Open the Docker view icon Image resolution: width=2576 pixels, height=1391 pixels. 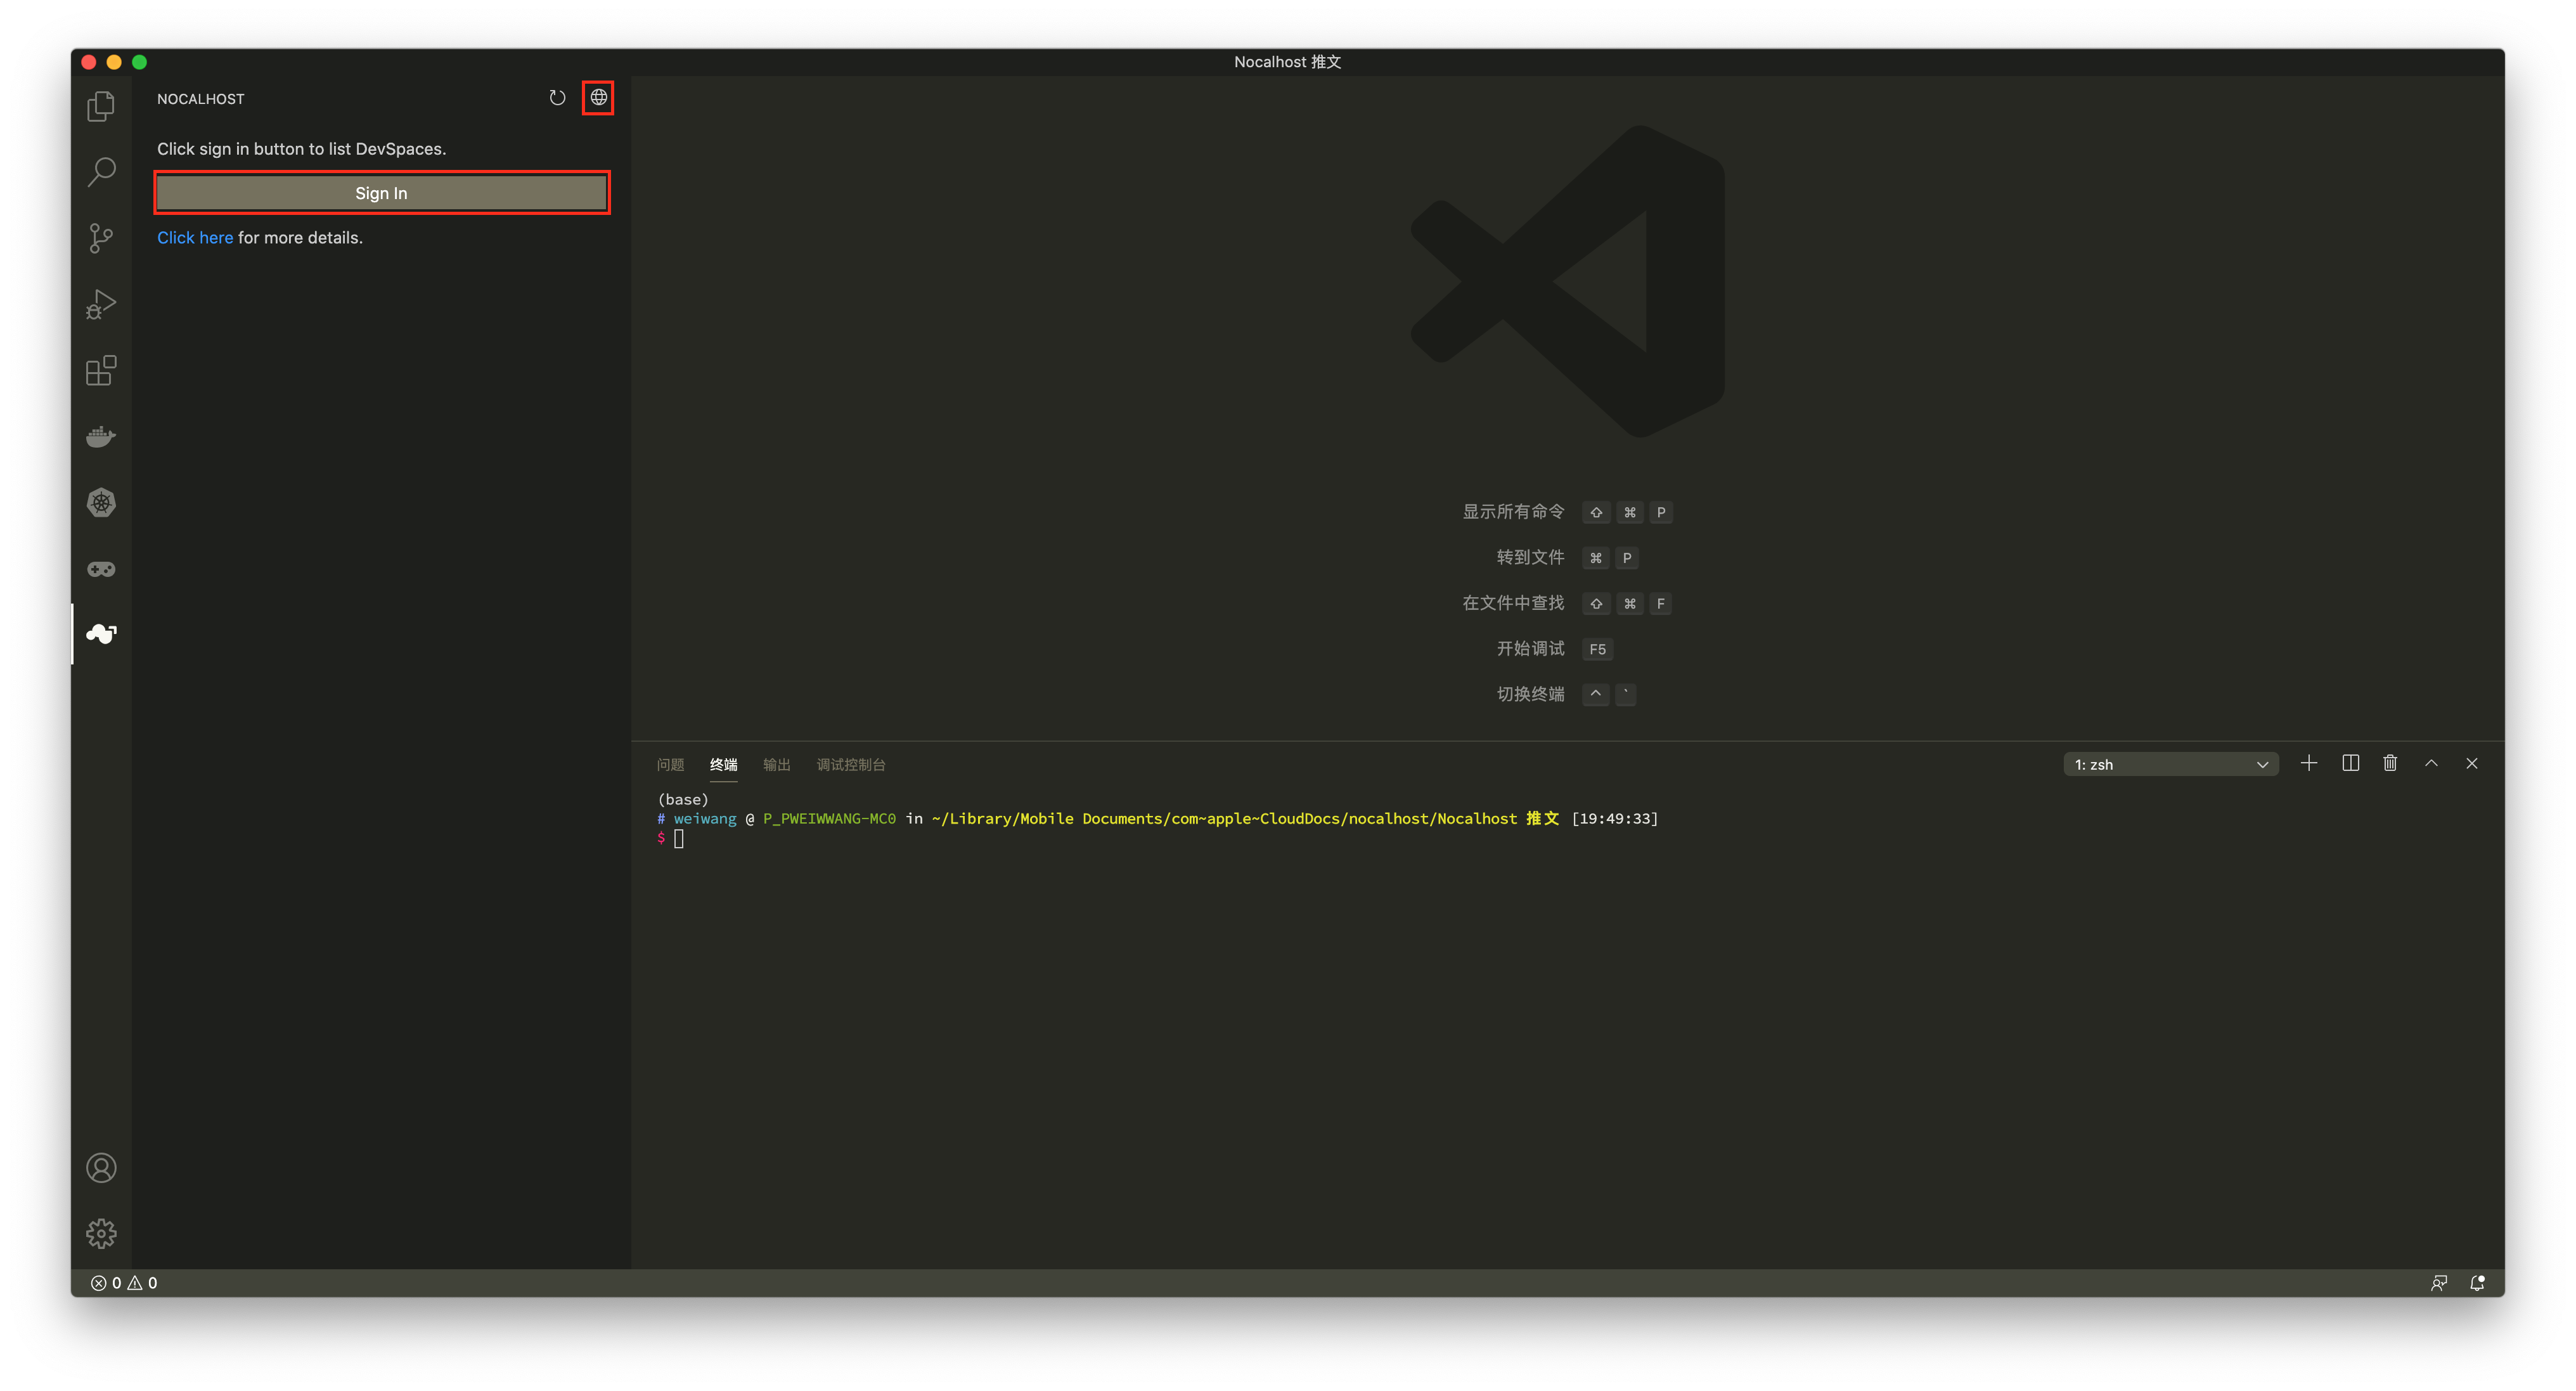tap(101, 437)
